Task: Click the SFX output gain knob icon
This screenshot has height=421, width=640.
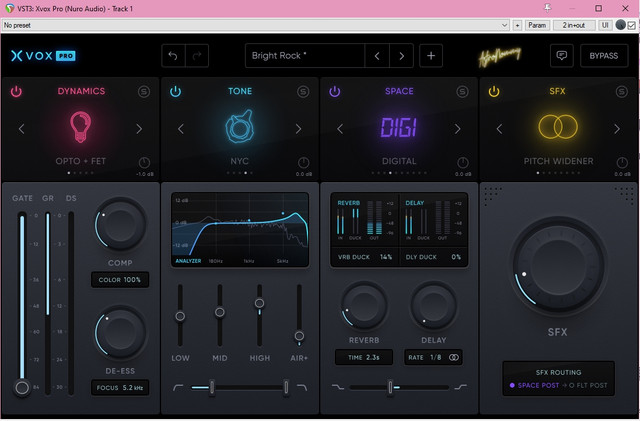Action: tap(622, 163)
